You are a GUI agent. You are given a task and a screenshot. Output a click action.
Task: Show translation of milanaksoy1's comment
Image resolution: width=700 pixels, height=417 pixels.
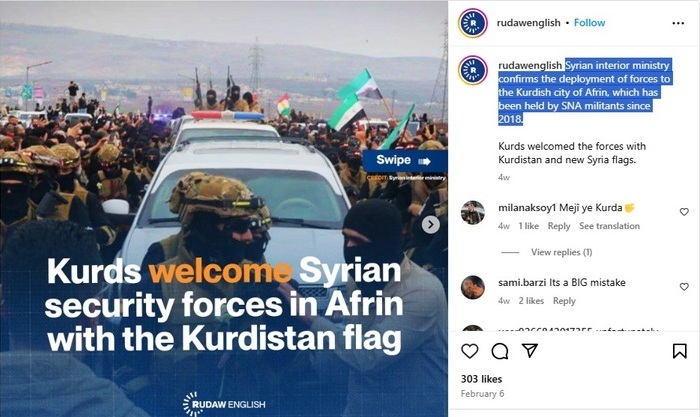click(609, 226)
